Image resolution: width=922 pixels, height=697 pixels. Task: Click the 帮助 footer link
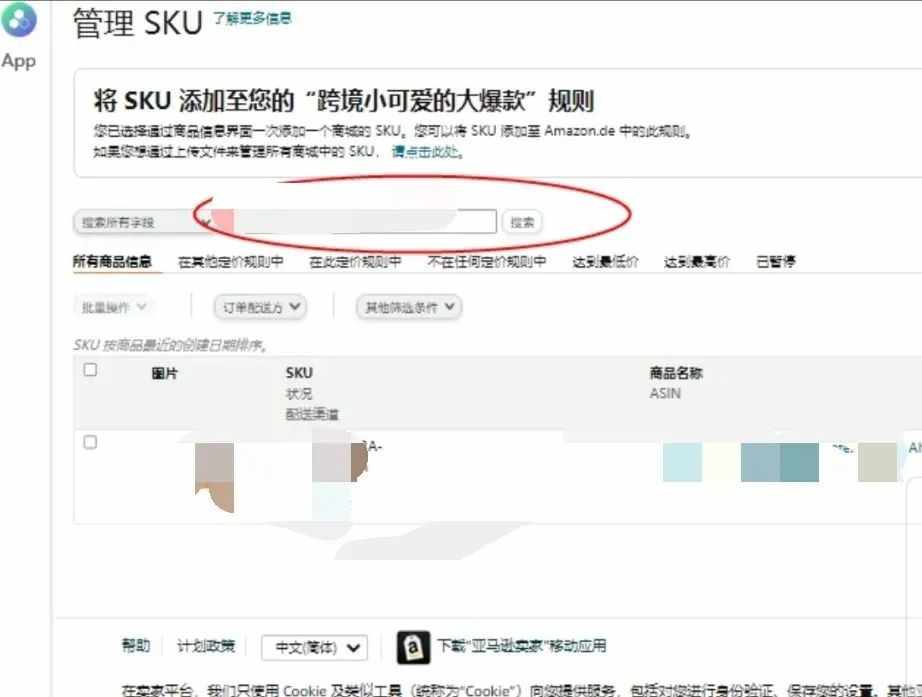click(x=136, y=646)
